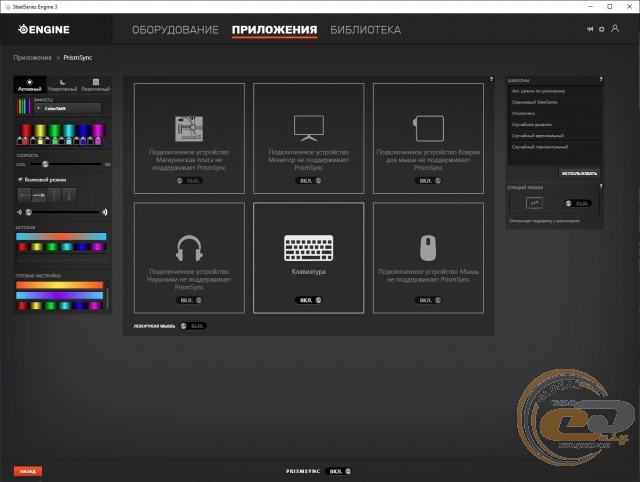Toggle PrismSync switch for Наушники

pos(189,300)
